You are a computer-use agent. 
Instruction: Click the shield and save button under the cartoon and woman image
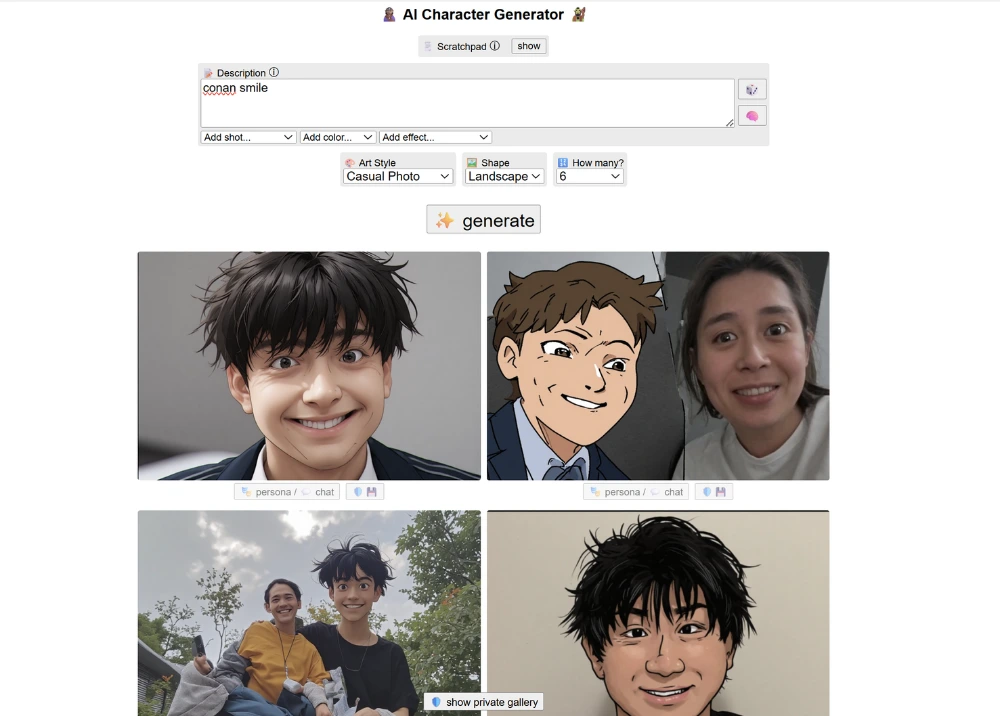(x=714, y=492)
